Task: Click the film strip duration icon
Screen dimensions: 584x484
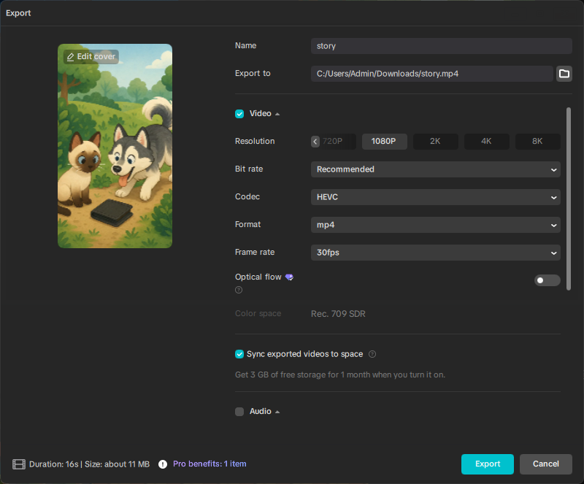Action: point(19,464)
